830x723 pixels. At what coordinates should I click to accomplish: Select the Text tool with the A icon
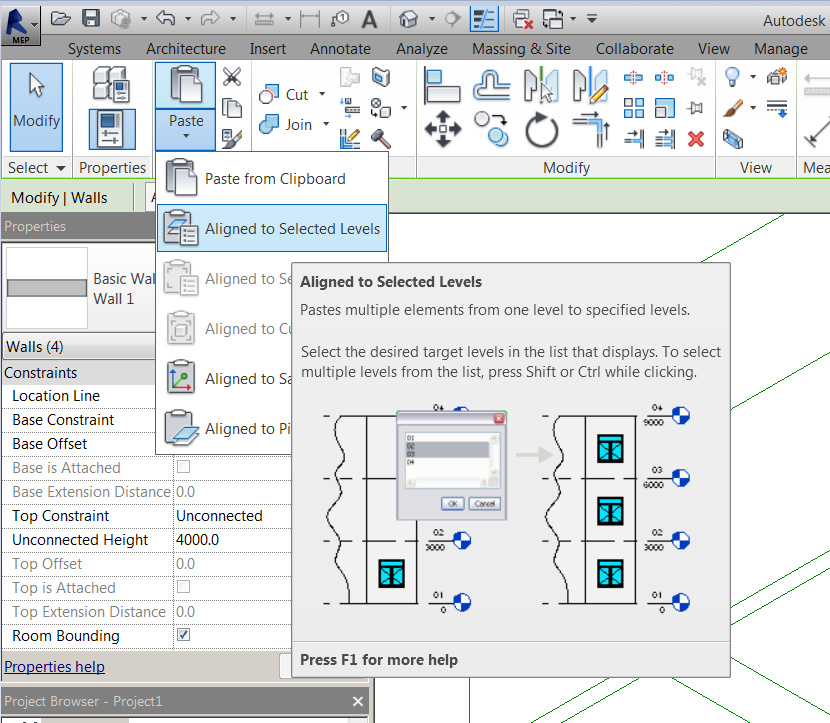coord(369,20)
